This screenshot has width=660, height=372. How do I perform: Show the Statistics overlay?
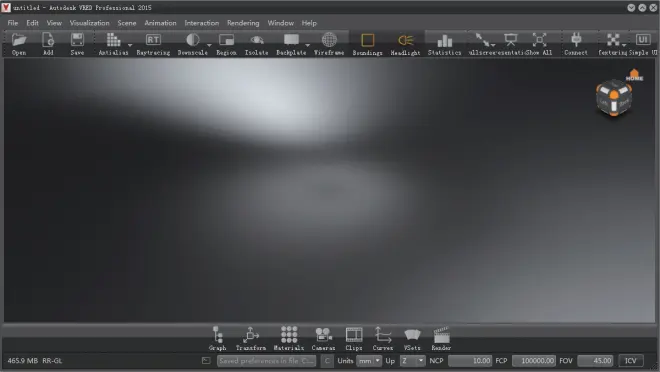(444, 44)
